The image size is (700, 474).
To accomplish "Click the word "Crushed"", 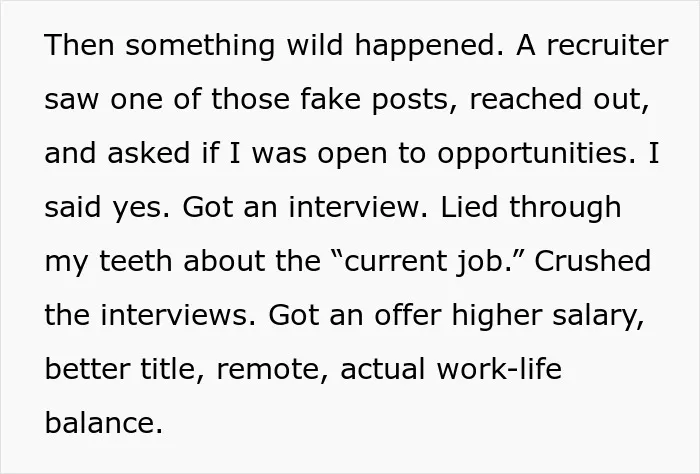I will pyautogui.click(x=592, y=261).
